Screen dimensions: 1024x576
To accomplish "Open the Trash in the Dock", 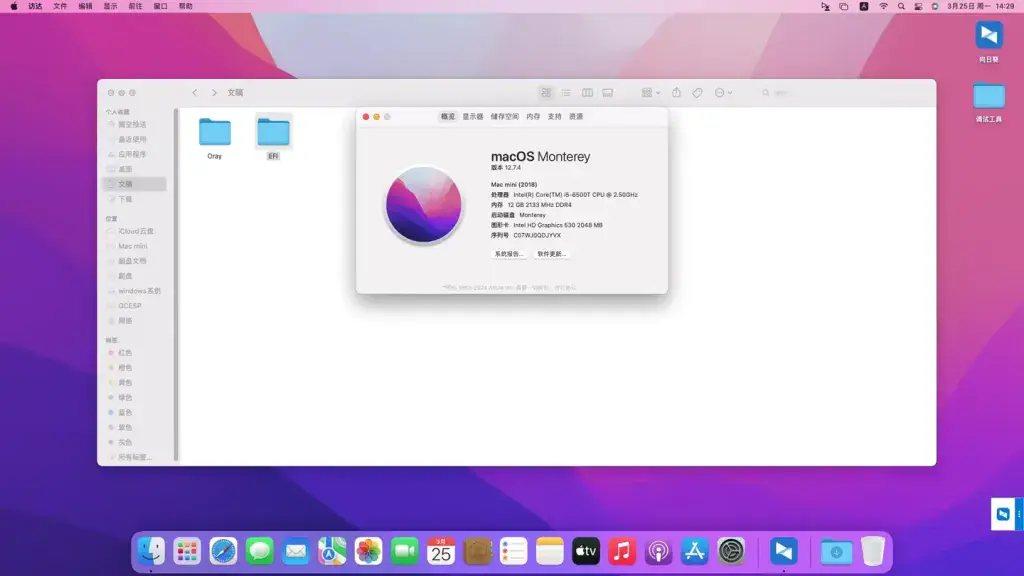I will click(x=872, y=551).
